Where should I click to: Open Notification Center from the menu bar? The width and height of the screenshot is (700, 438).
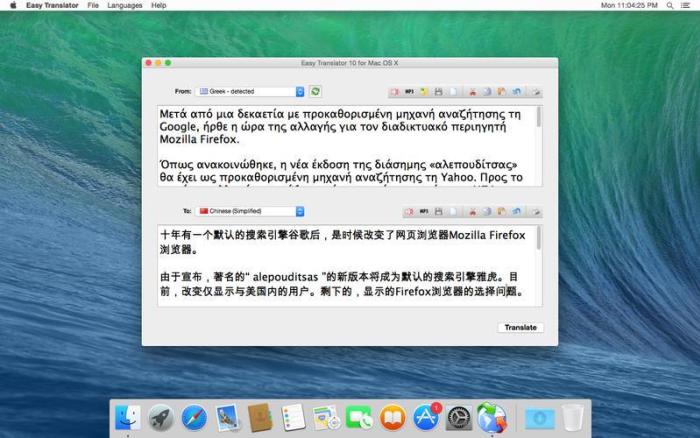pyautogui.click(x=685, y=5)
